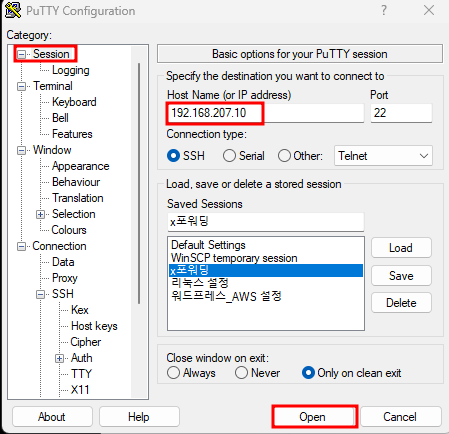The image size is (449, 434).
Task: Collapse the Connection tree node
Action: tap(21, 246)
